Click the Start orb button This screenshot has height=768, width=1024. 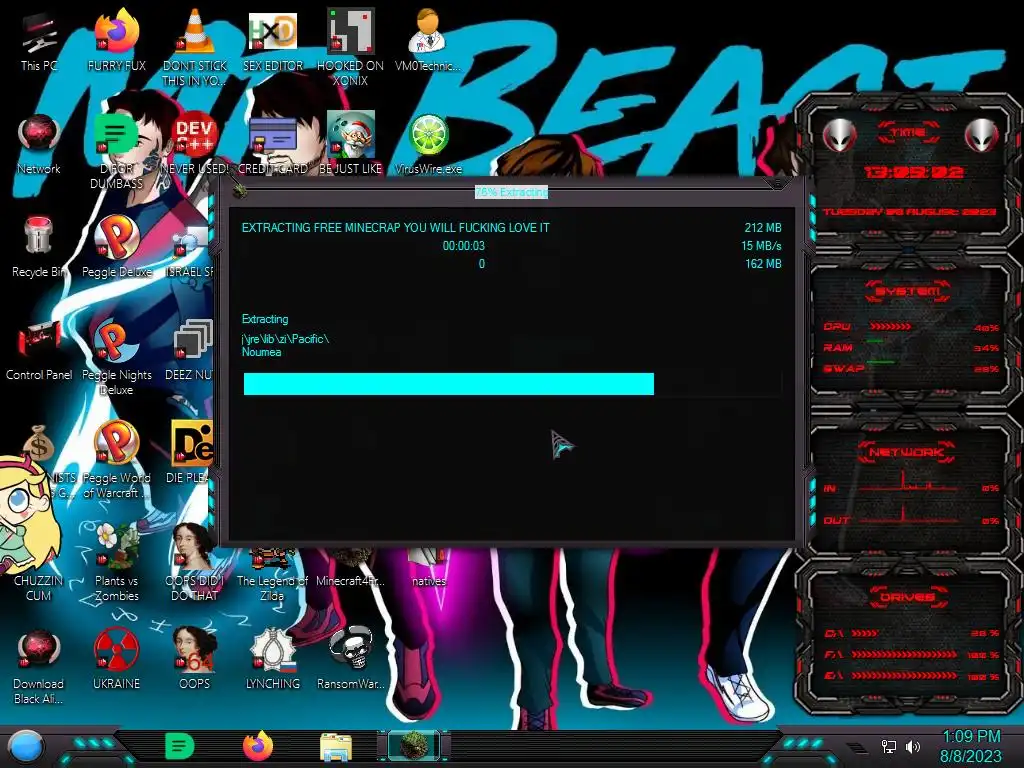(26, 746)
